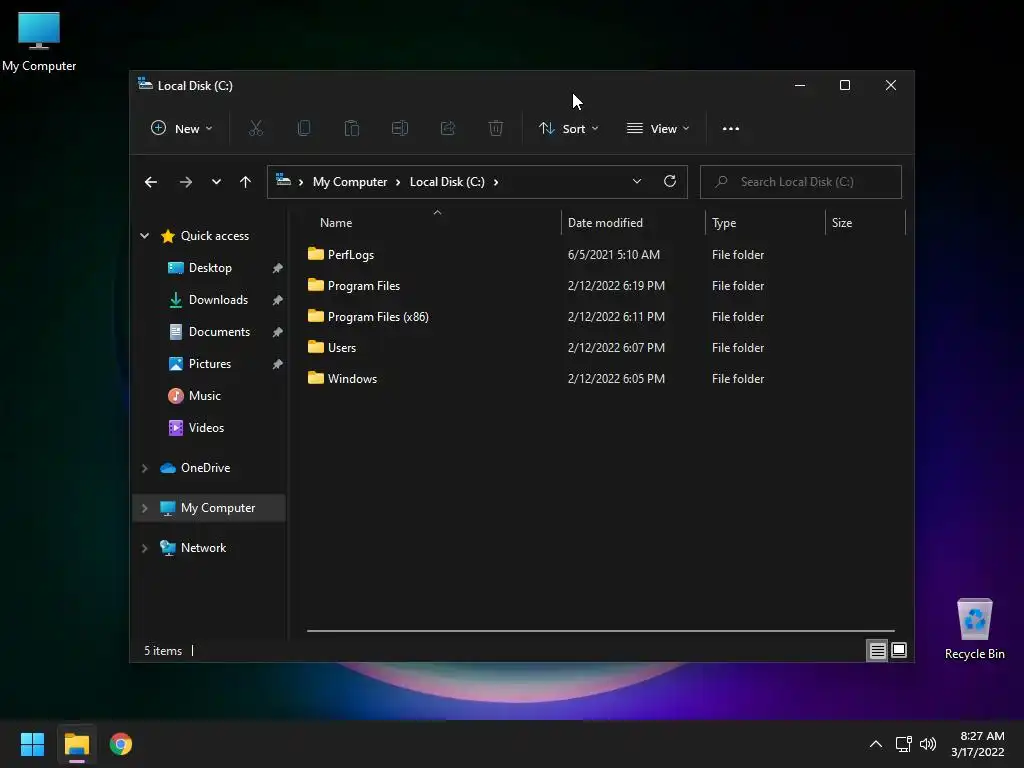
Task: Sort by the Size column header
Action: 865,223
